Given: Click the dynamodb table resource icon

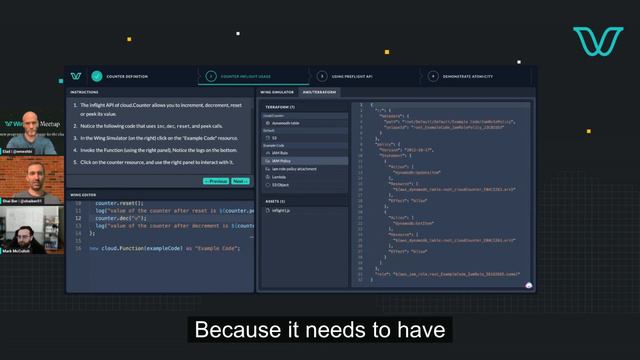Looking at the screenshot, I should coord(268,123).
